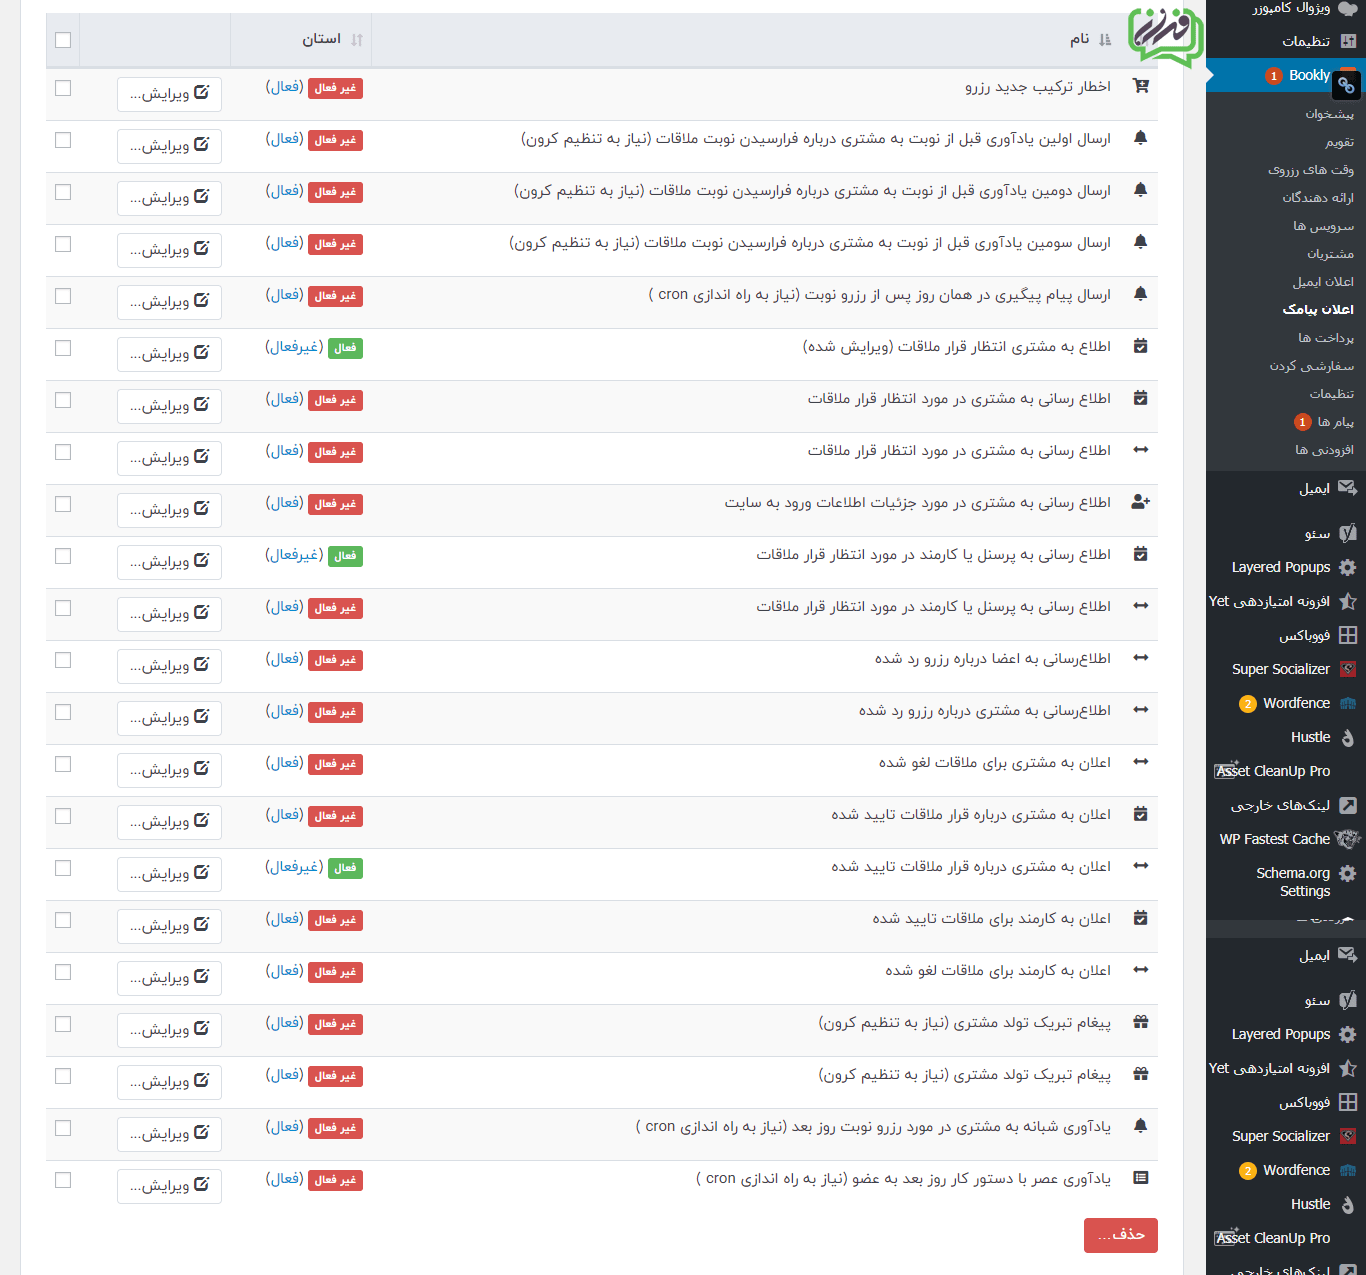Image resolution: width=1366 pixels, height=1275 pixels.
Task: Click the bell icon of ارسال اولین یادآوری row
Action: (x=1140, y=138)
